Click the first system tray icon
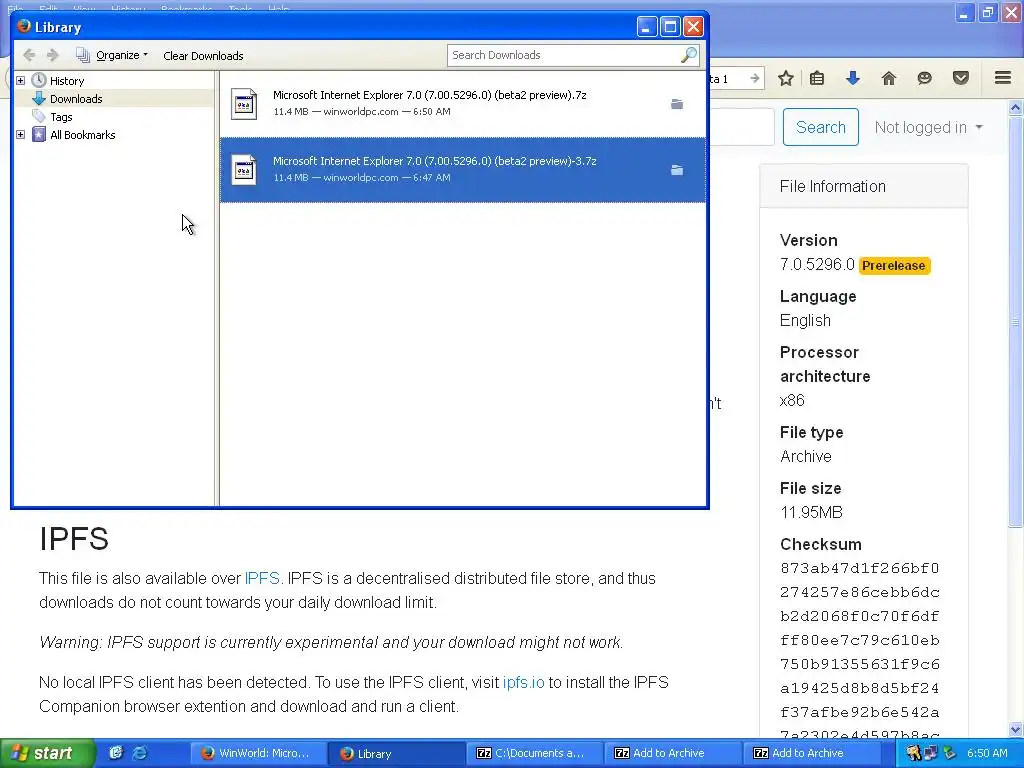The image size is (1024, 768). pyautogui.click(x=913, y=754)
